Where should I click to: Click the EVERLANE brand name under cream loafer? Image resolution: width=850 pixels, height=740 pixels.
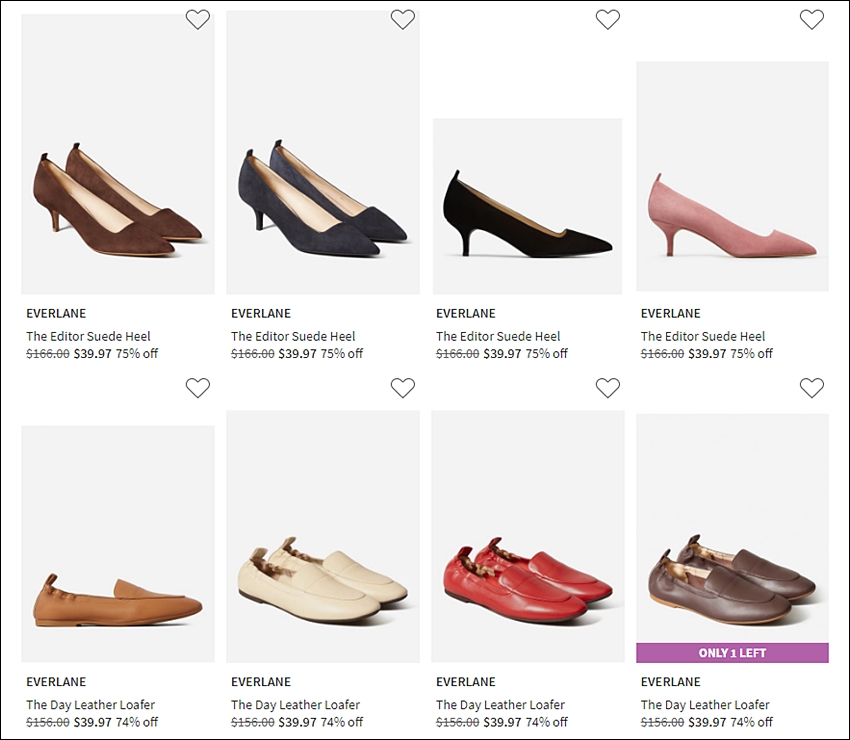261,681
